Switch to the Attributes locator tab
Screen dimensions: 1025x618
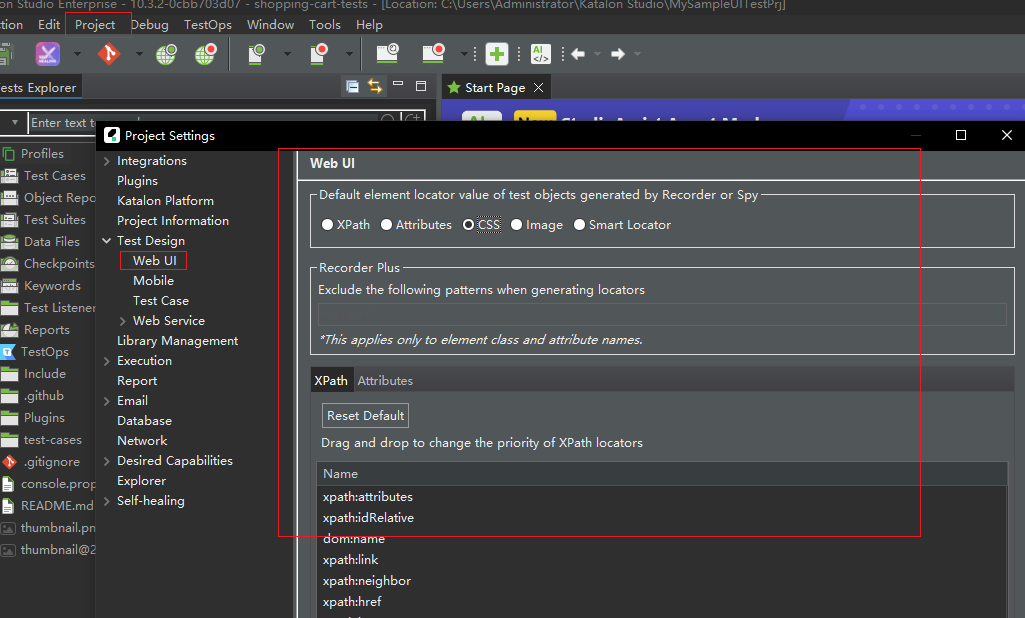pos(385,381)
